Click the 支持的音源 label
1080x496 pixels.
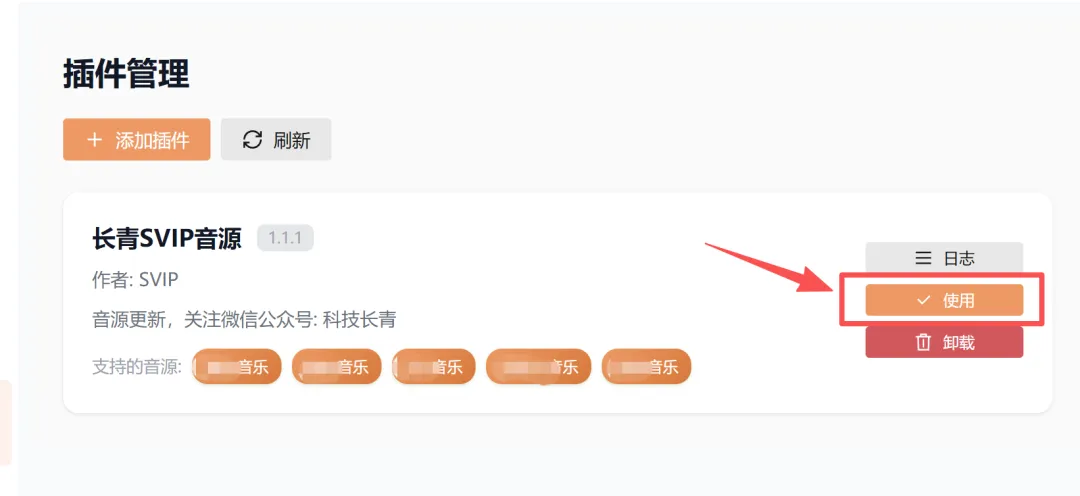[136, 366]
